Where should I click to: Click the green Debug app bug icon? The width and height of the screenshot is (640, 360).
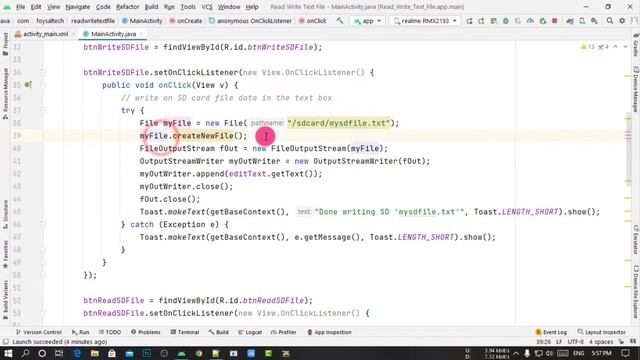(x=506, y=21)
